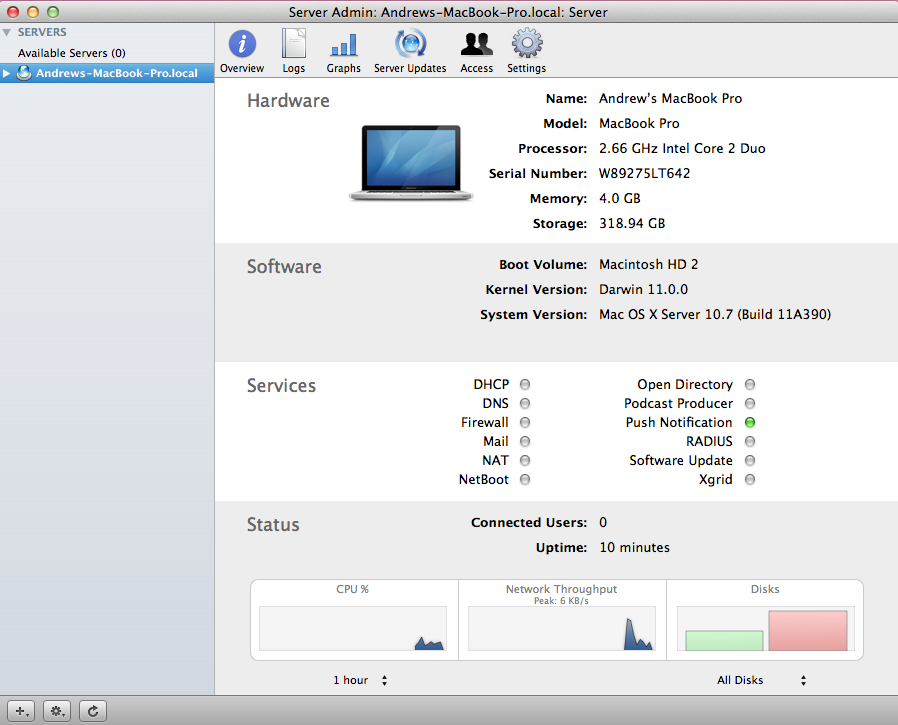This screenshot has height=725, width=898.
Task: Open the Settings gear icon
Action: pyautogui.click(x=527, y=44)
